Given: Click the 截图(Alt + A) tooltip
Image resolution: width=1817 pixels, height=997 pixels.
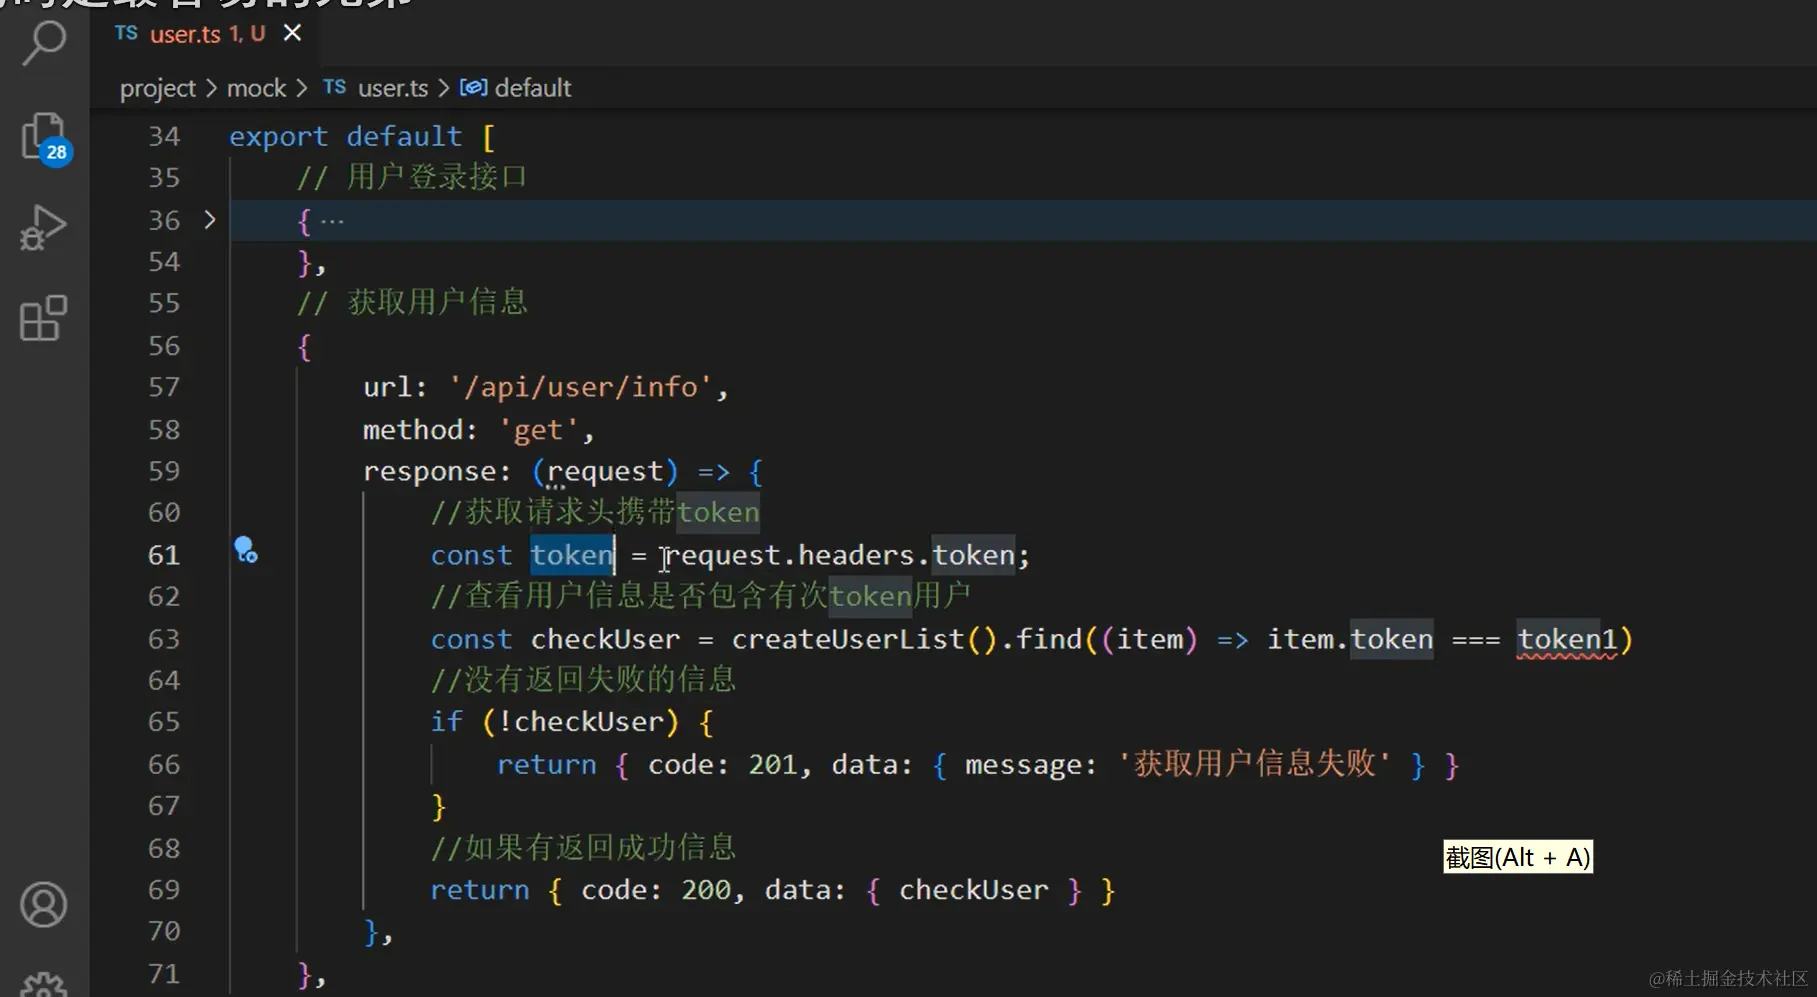Looking at the screenshot, I should click(x=1517, y=857).
